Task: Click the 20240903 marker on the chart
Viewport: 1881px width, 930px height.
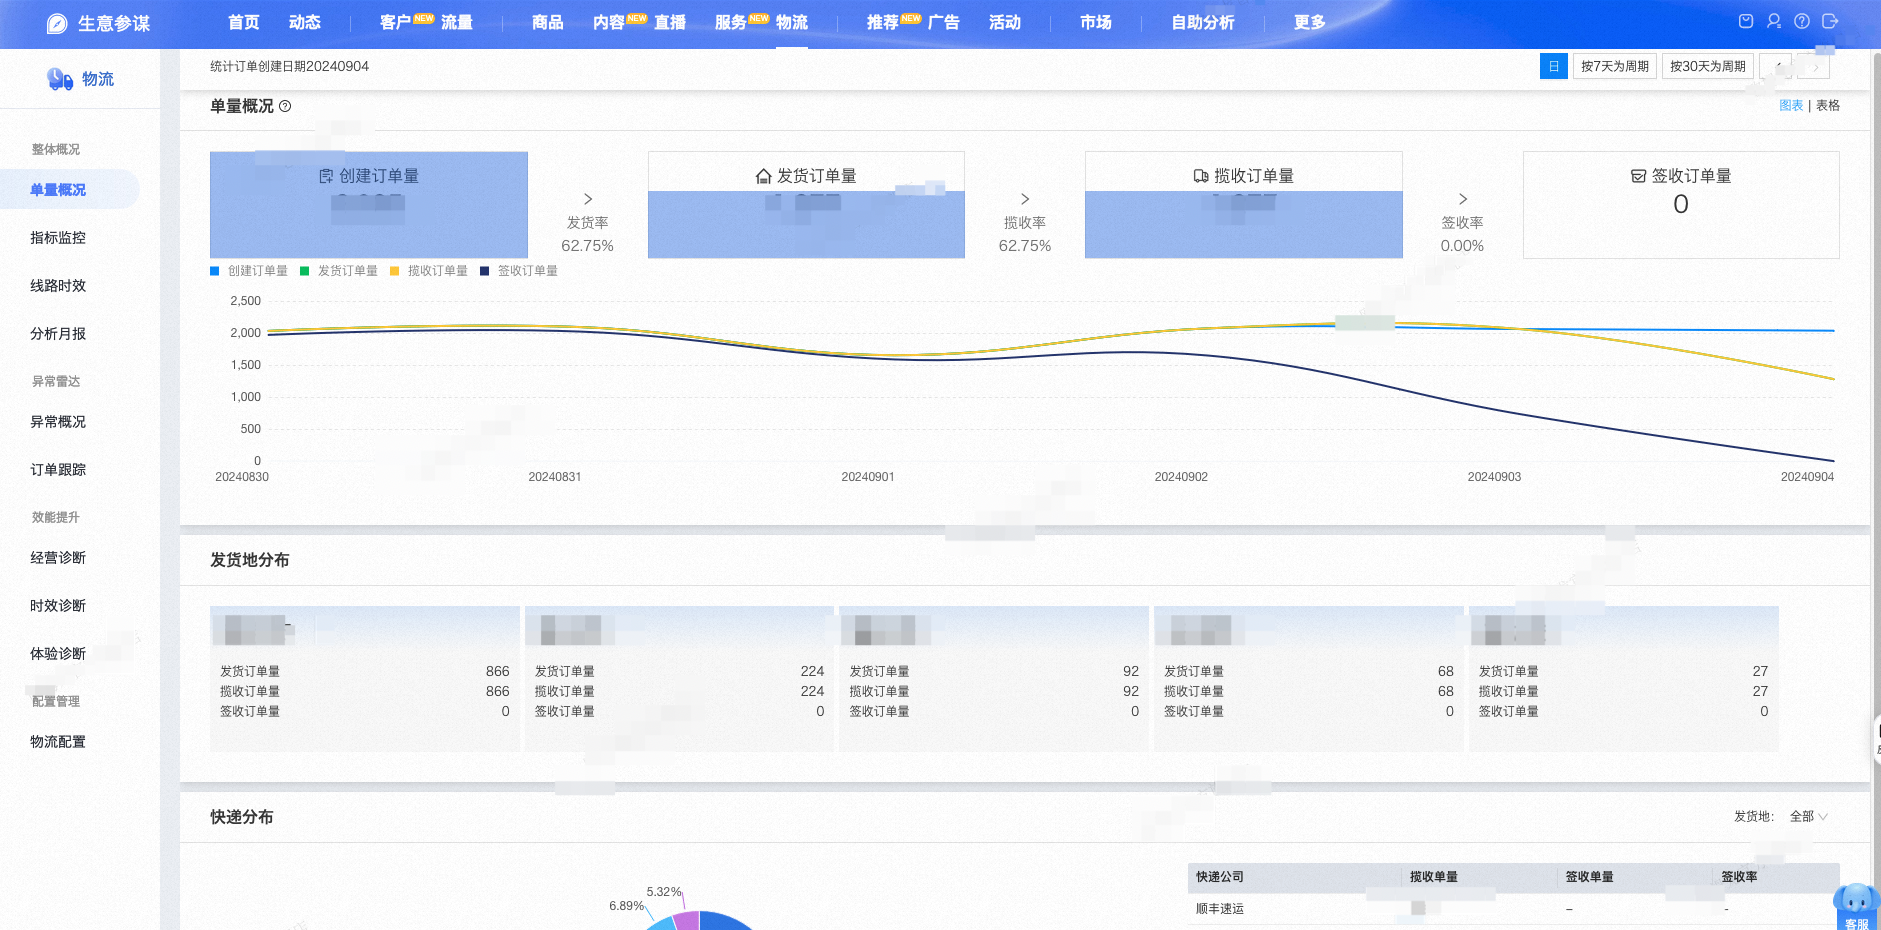Action: (1494, 477)
